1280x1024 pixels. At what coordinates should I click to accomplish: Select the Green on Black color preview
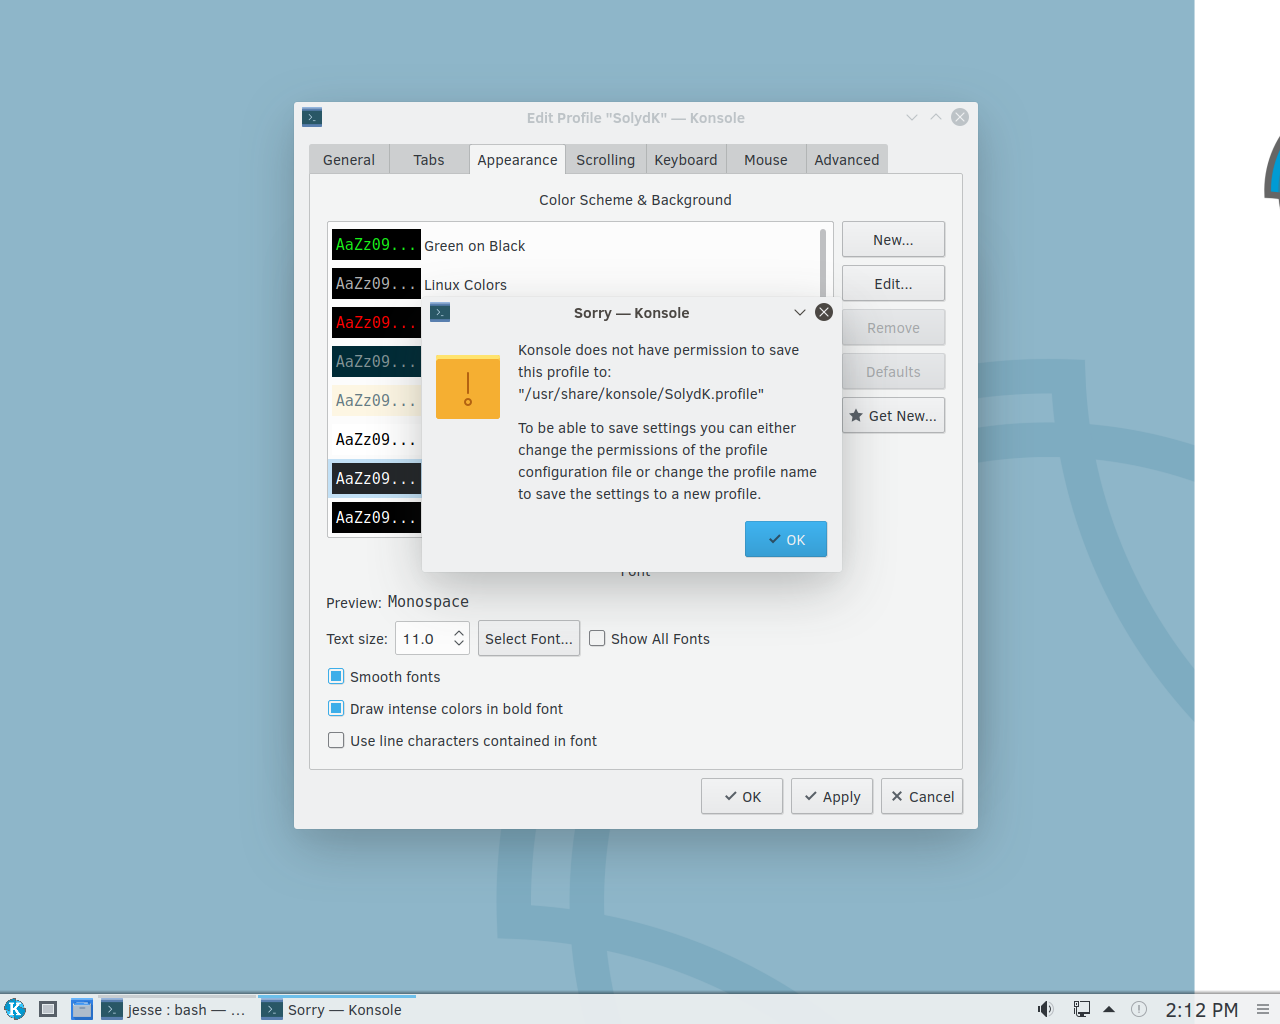(x=376, y=244)
